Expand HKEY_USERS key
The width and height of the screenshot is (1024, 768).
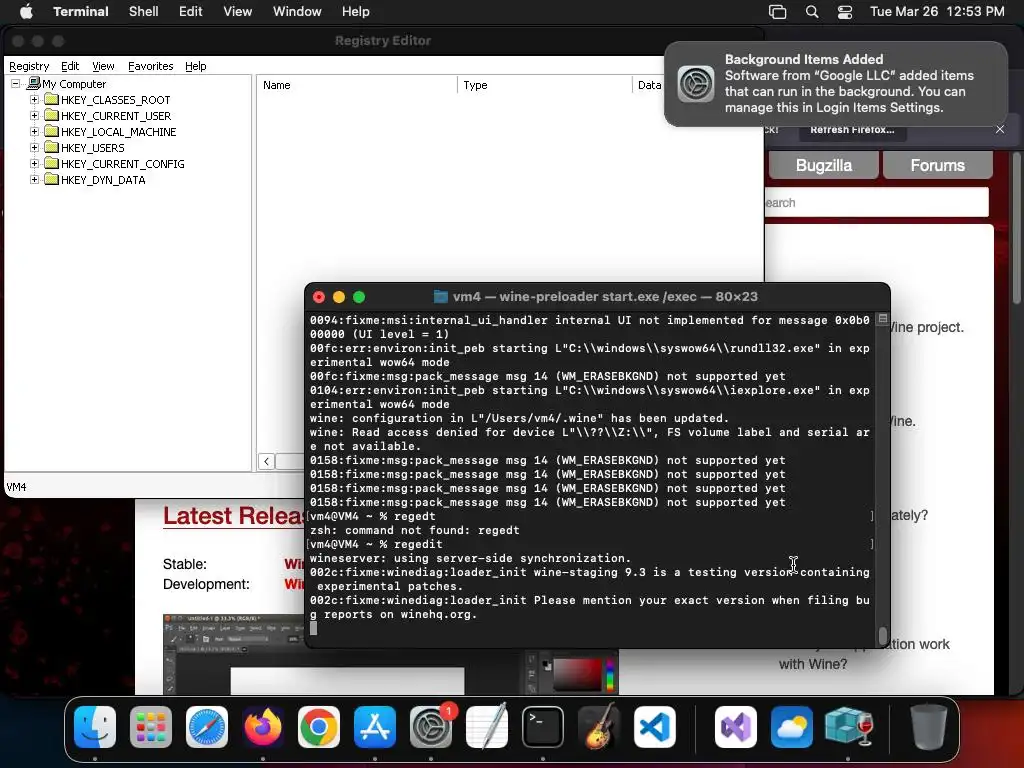(35, 148)
